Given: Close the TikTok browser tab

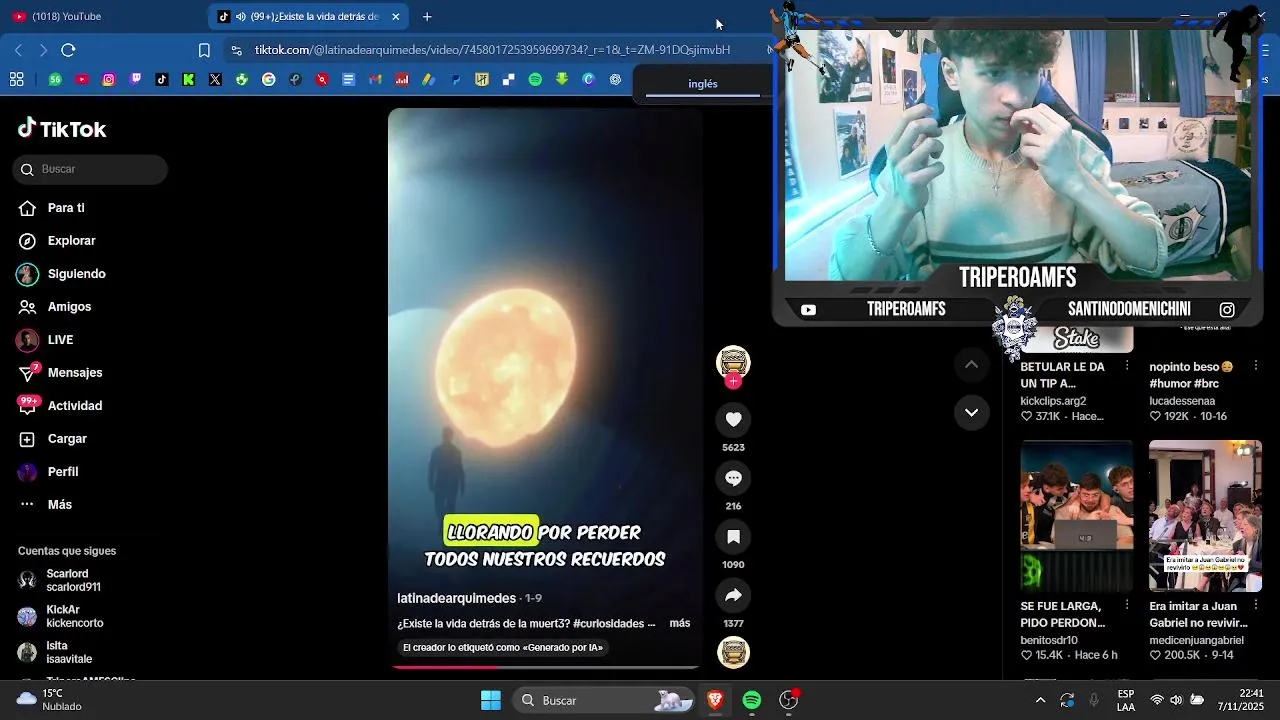Looking at the screenshot, I should [x=396, y=16].
